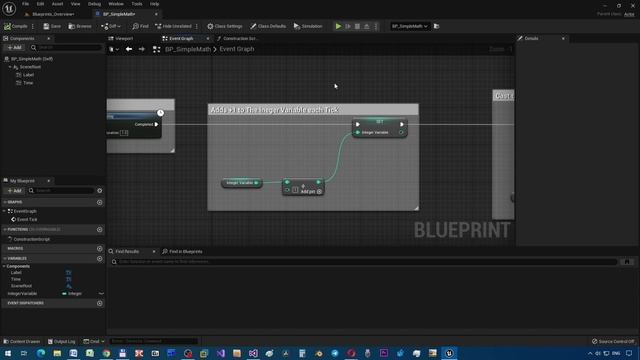Click the icon beside debug object dropdown

(x=436, y=26)
